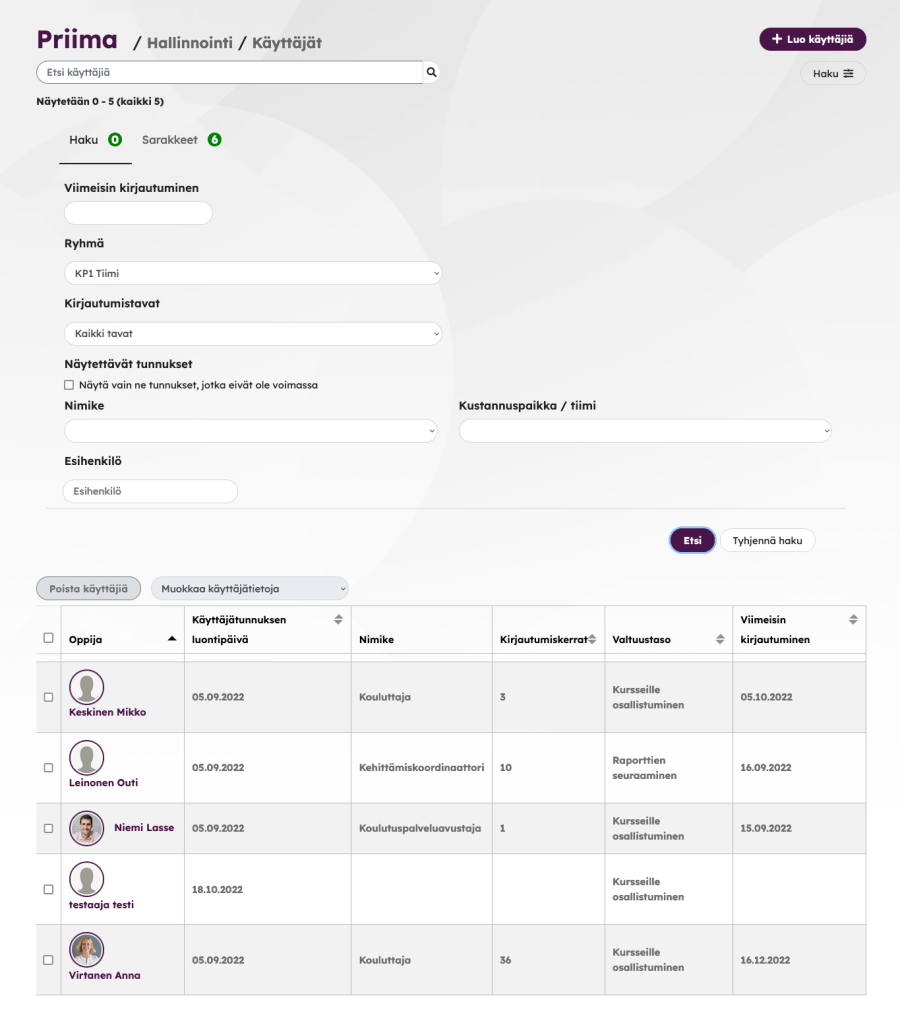The width and height of the screenshot is (900, 1023).
Task: Sort by Oppija column arrow
Action: click(172, 639)
